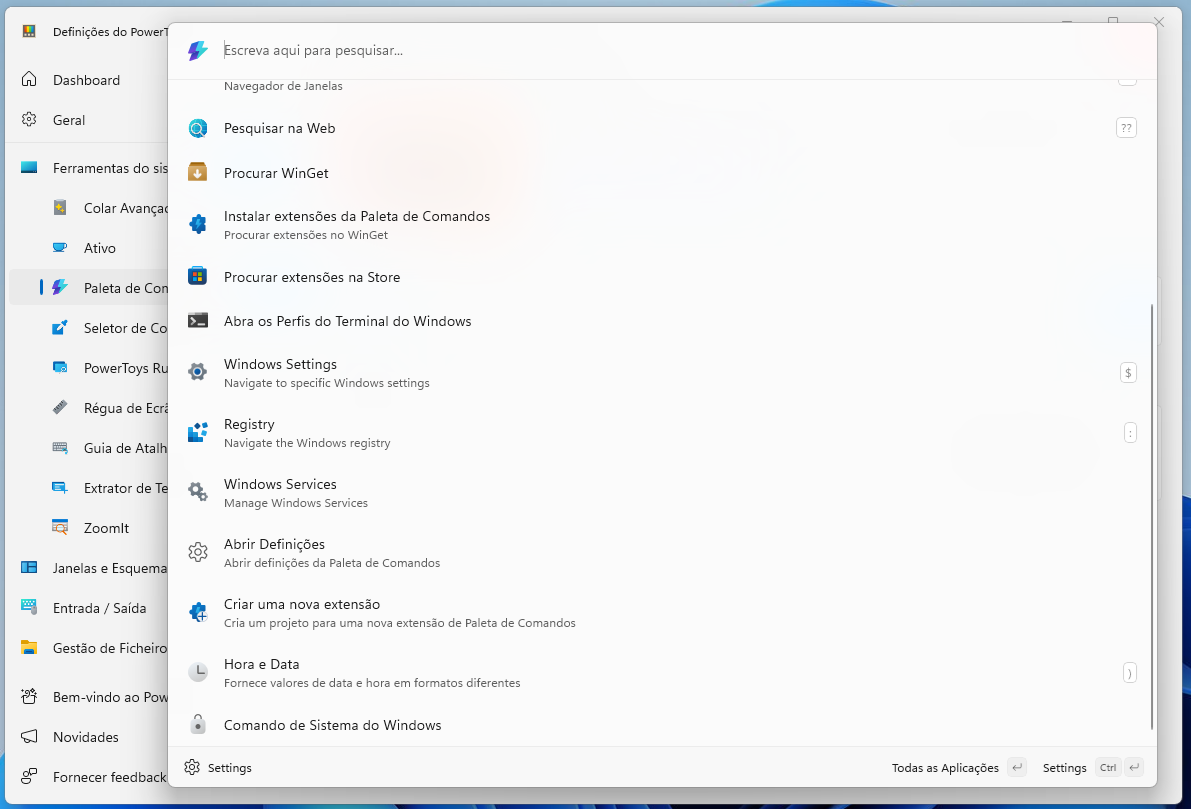Select Criar uma nova extensão entry
The height and width of the screenshot is (809, 1191).
661,612
